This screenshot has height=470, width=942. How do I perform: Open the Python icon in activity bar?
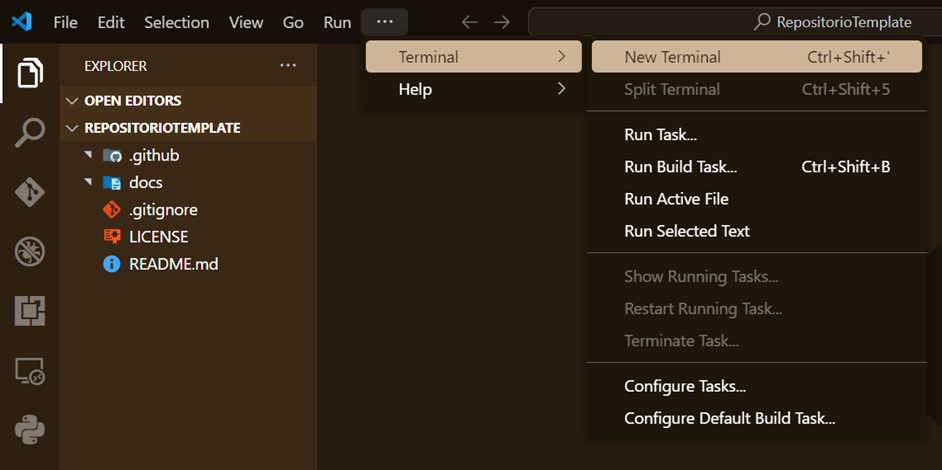(29, 430)
